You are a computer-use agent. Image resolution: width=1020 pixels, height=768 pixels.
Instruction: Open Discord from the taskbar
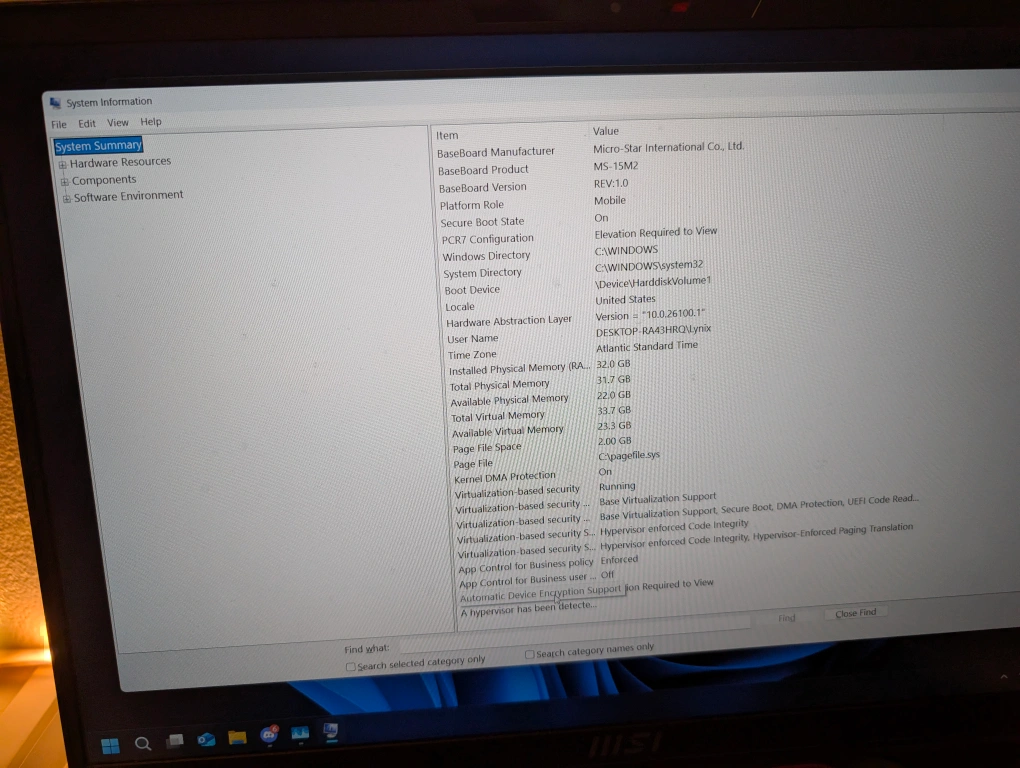(269, 735)
